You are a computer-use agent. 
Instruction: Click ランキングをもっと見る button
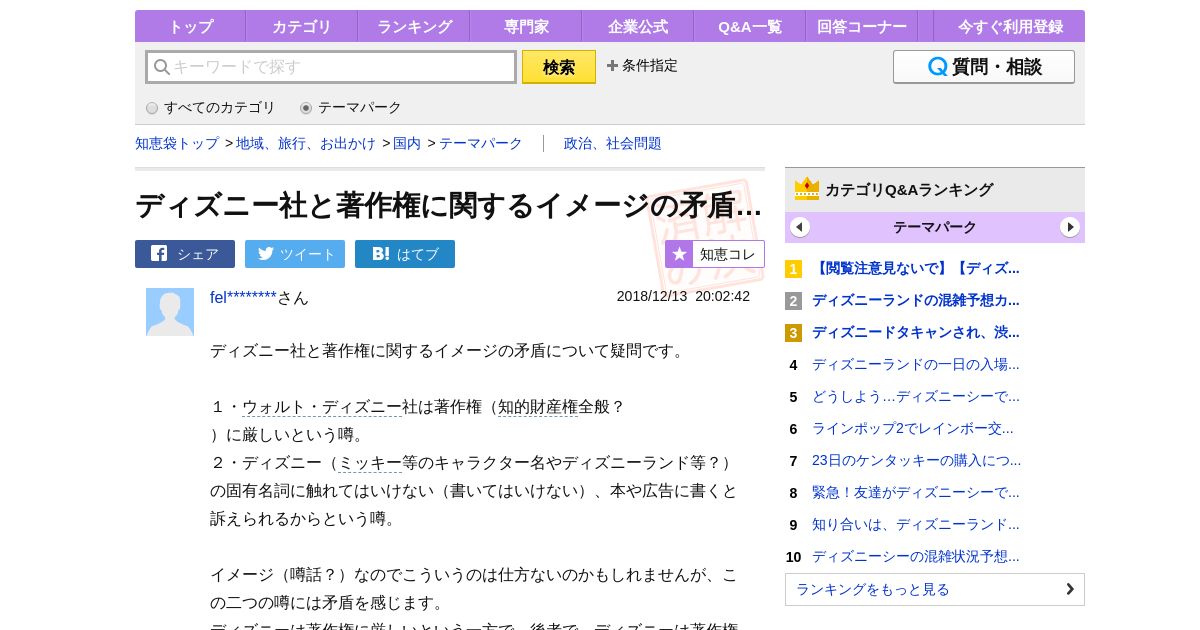coord(935,589)
